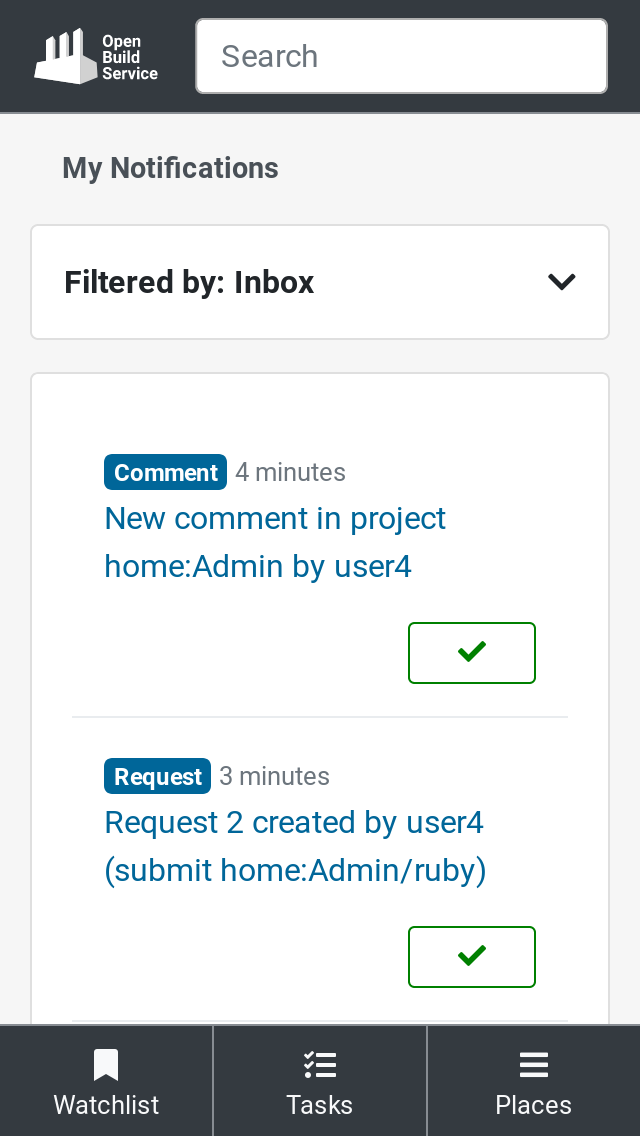Tap the Tasks checklist icon
Screen dimensions: 640x1136
pyautogui.click(x=319, y=1065)
